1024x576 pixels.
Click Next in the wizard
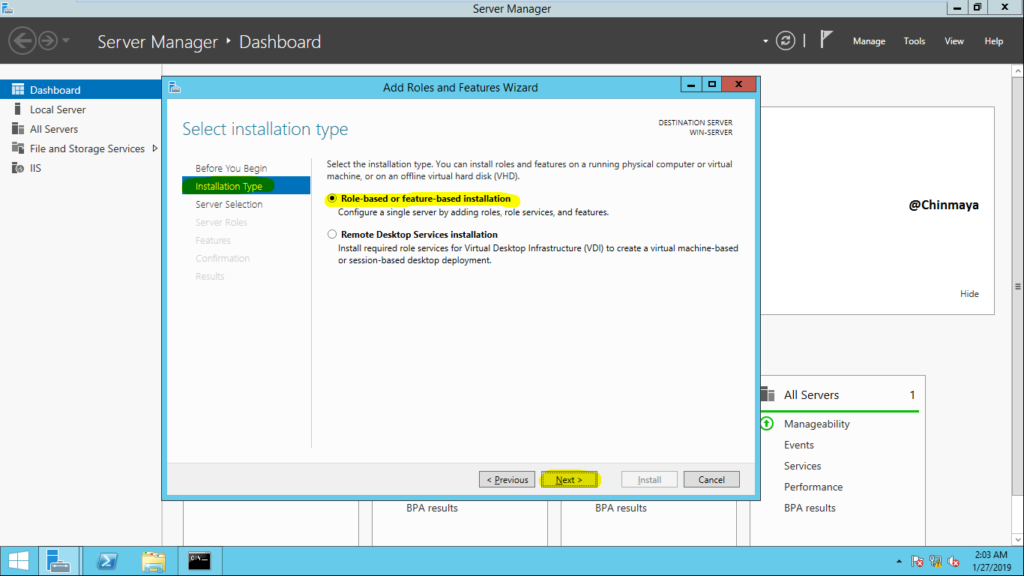(x=569, y=479)
